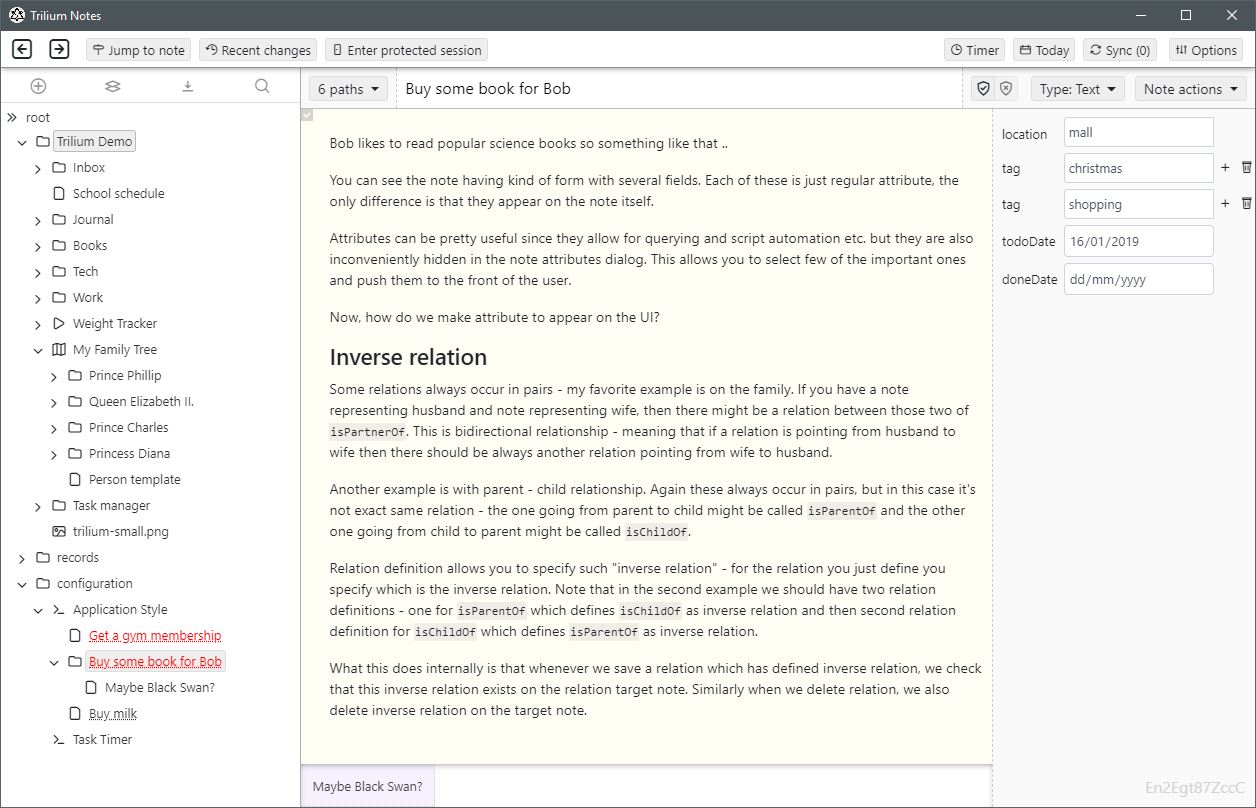Expand the Prince Phillip node

[54, 376]
